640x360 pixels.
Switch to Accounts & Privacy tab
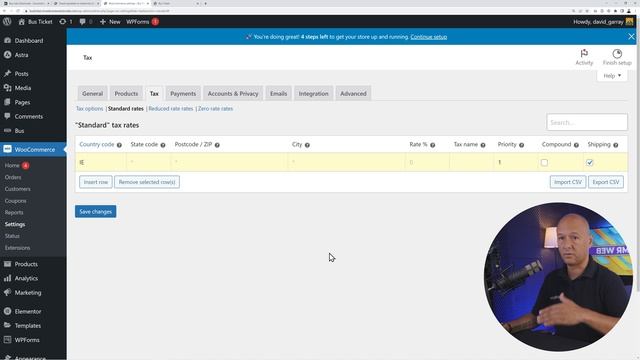tap(233, 93)
